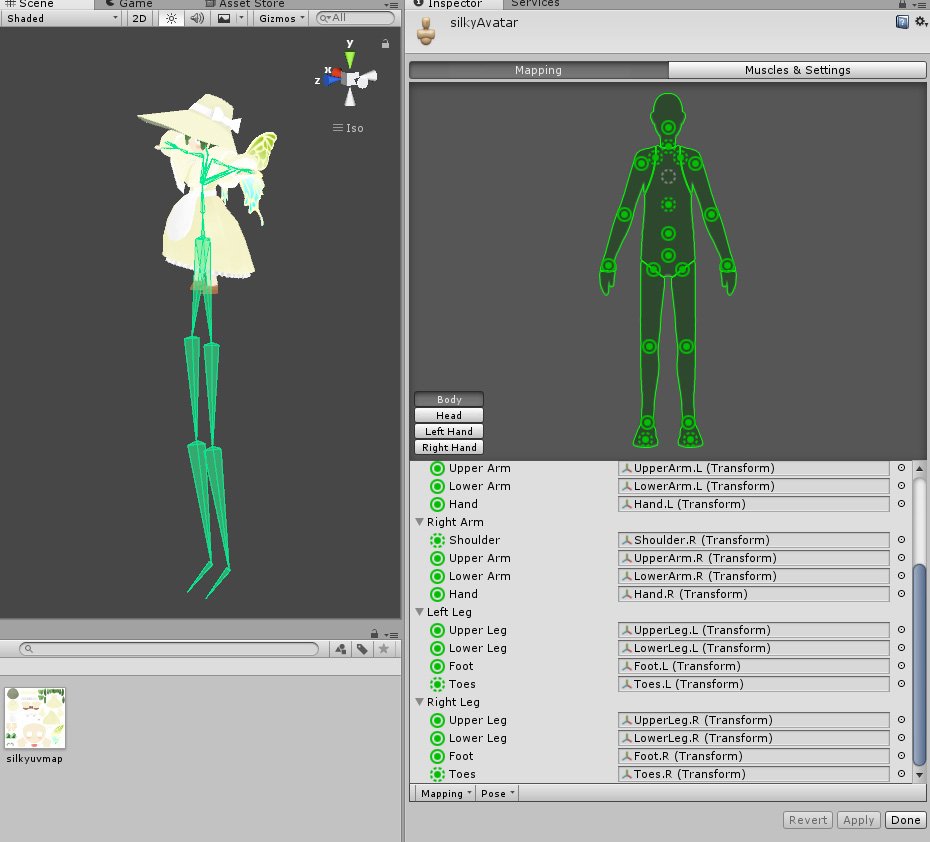This screenshot has width=930, height=842.
Task: Open project search by label tag icon
Action: tap(362, 649)
